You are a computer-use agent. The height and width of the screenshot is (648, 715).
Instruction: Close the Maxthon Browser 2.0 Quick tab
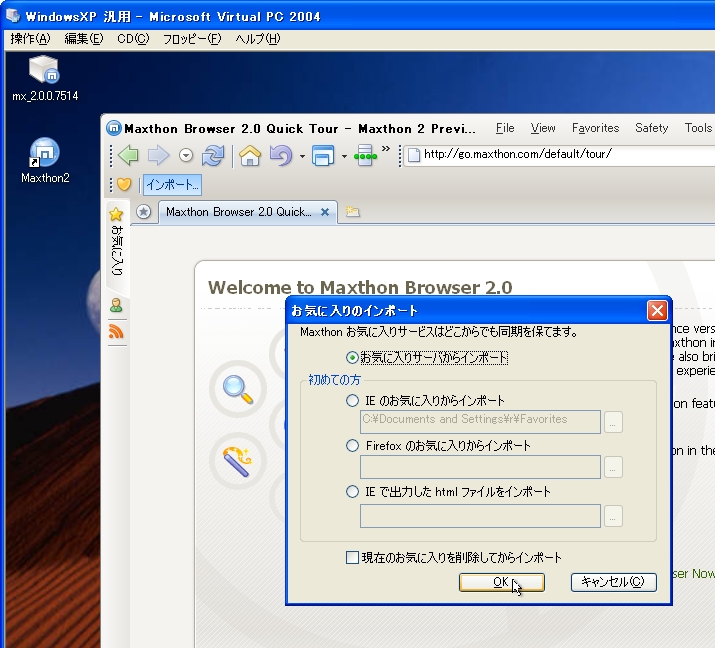325,212
